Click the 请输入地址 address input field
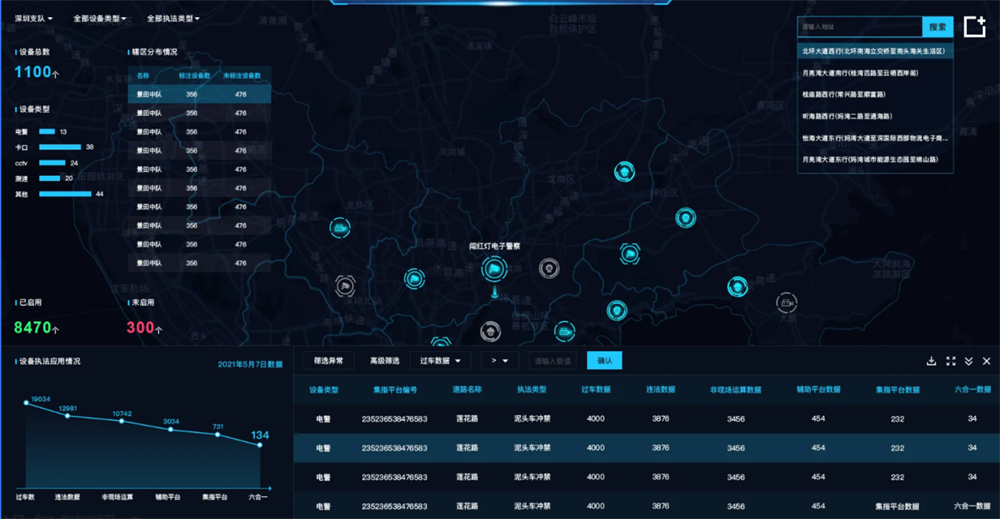The width and height of the screenshot is (1000, 519). coord(859,27)
